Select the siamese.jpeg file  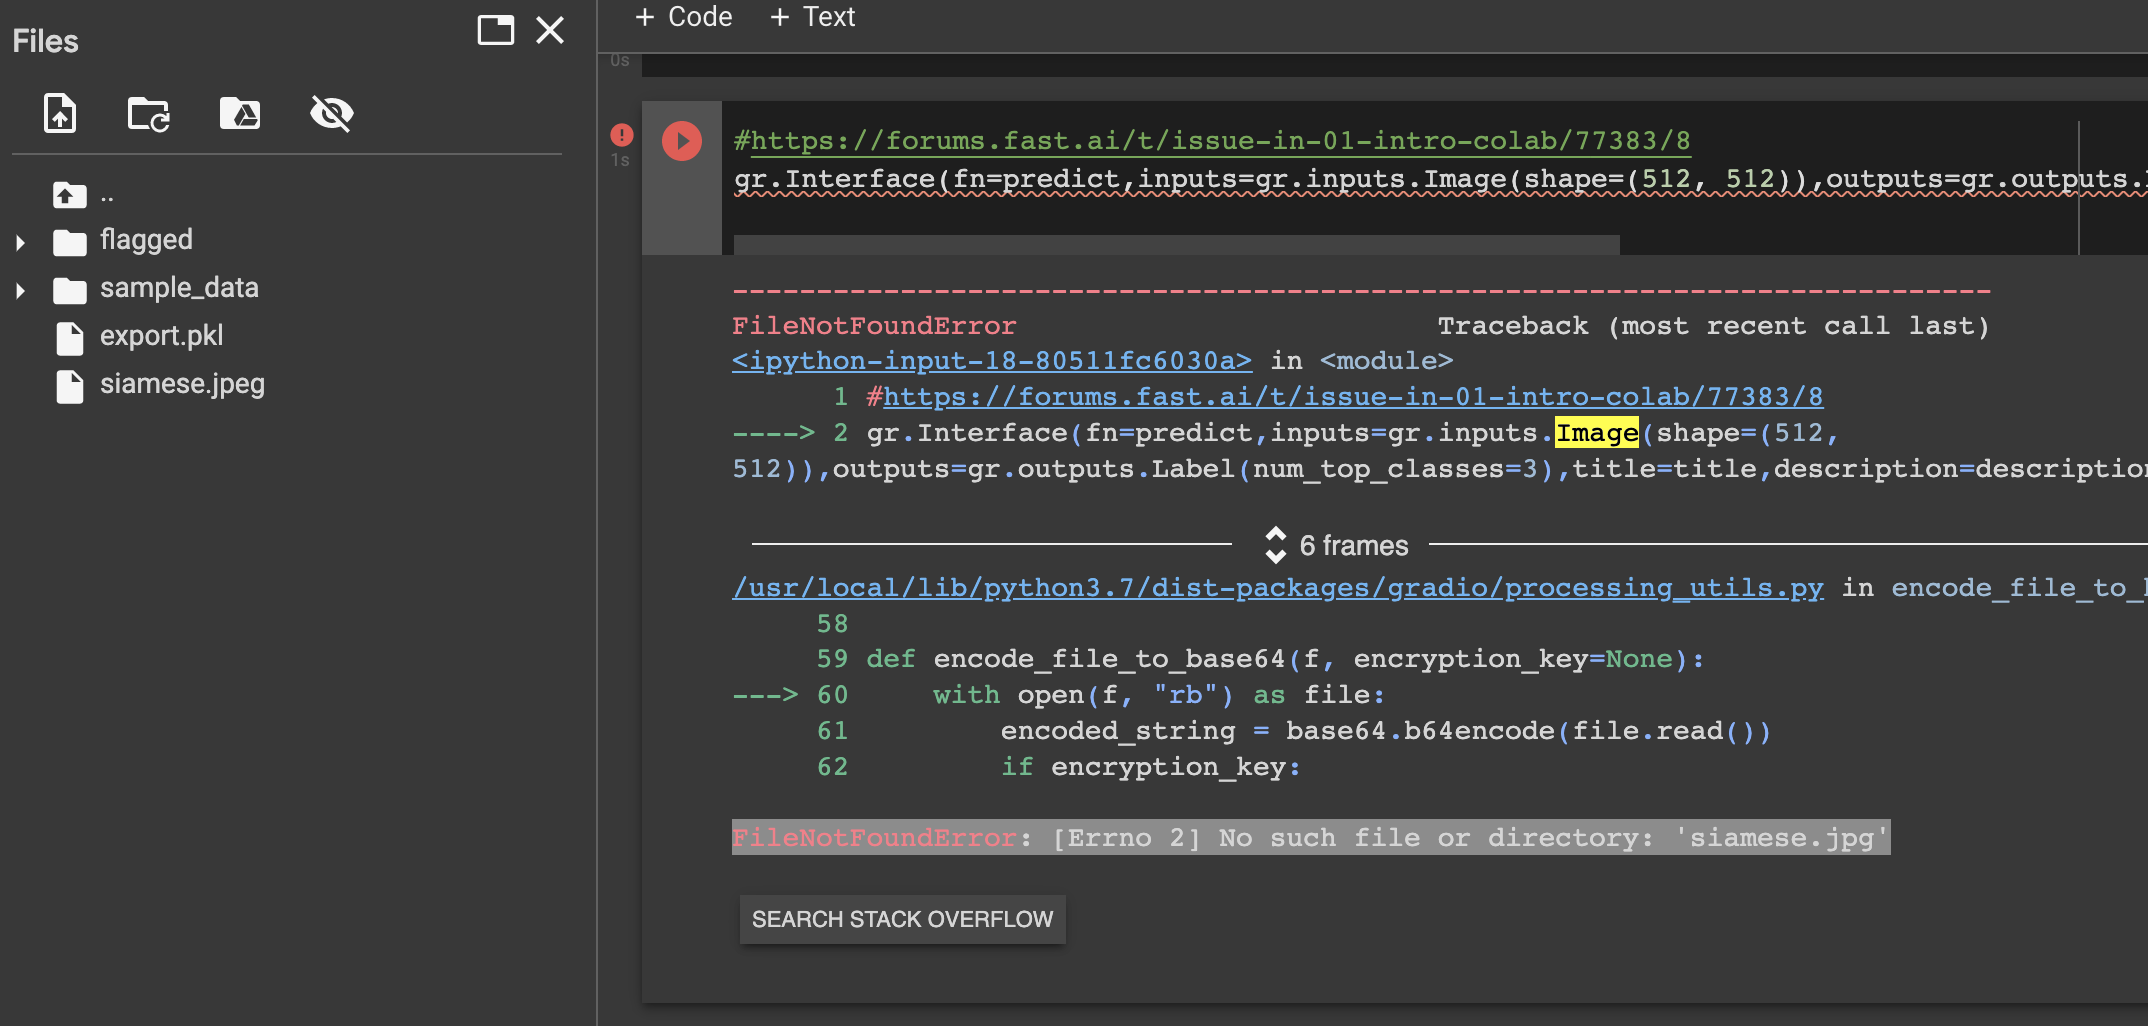point(182,384)
